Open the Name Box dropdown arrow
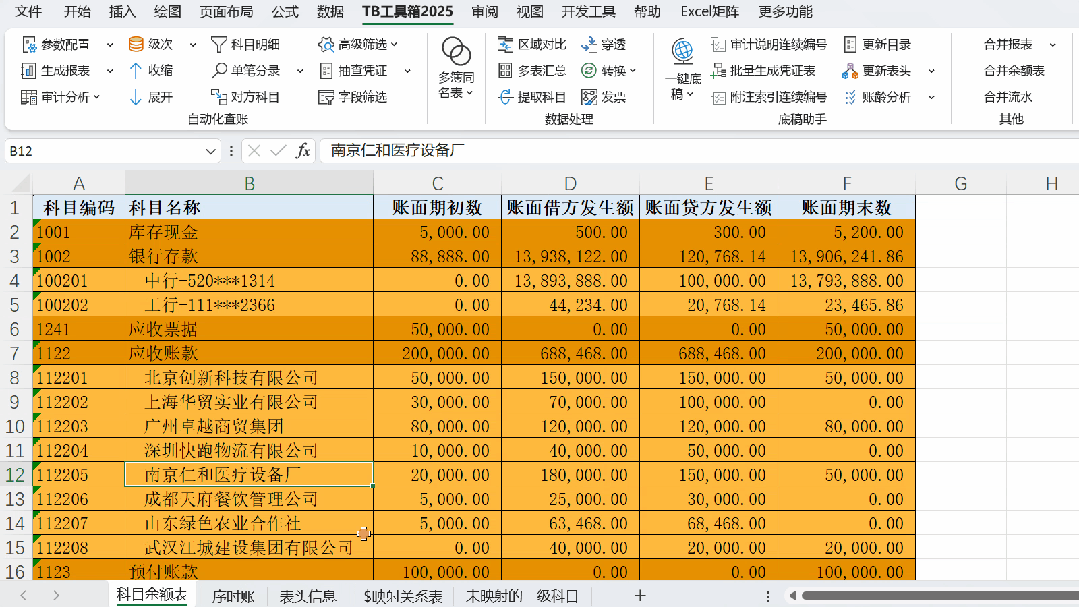The height and width of the screenshot is (607, 1079). click(x=211, y=151)
